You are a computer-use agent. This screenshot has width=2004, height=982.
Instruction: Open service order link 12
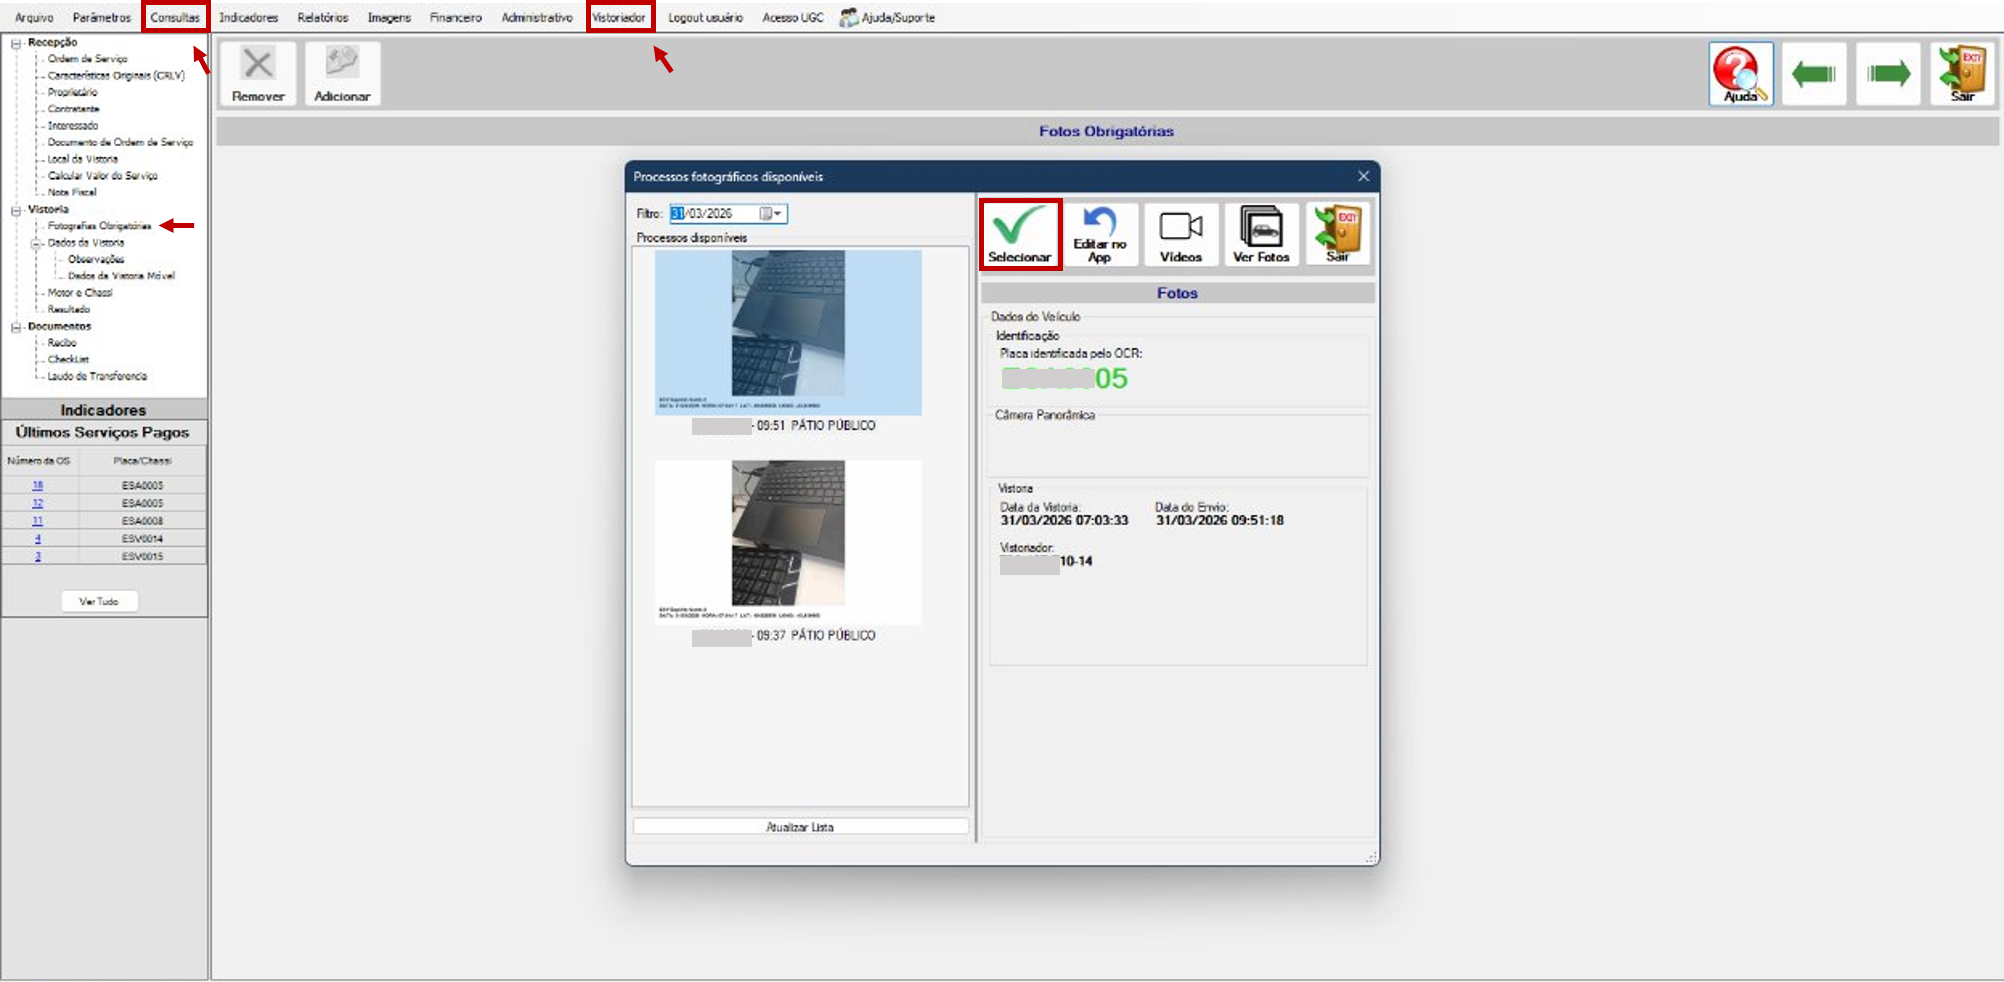38,503
